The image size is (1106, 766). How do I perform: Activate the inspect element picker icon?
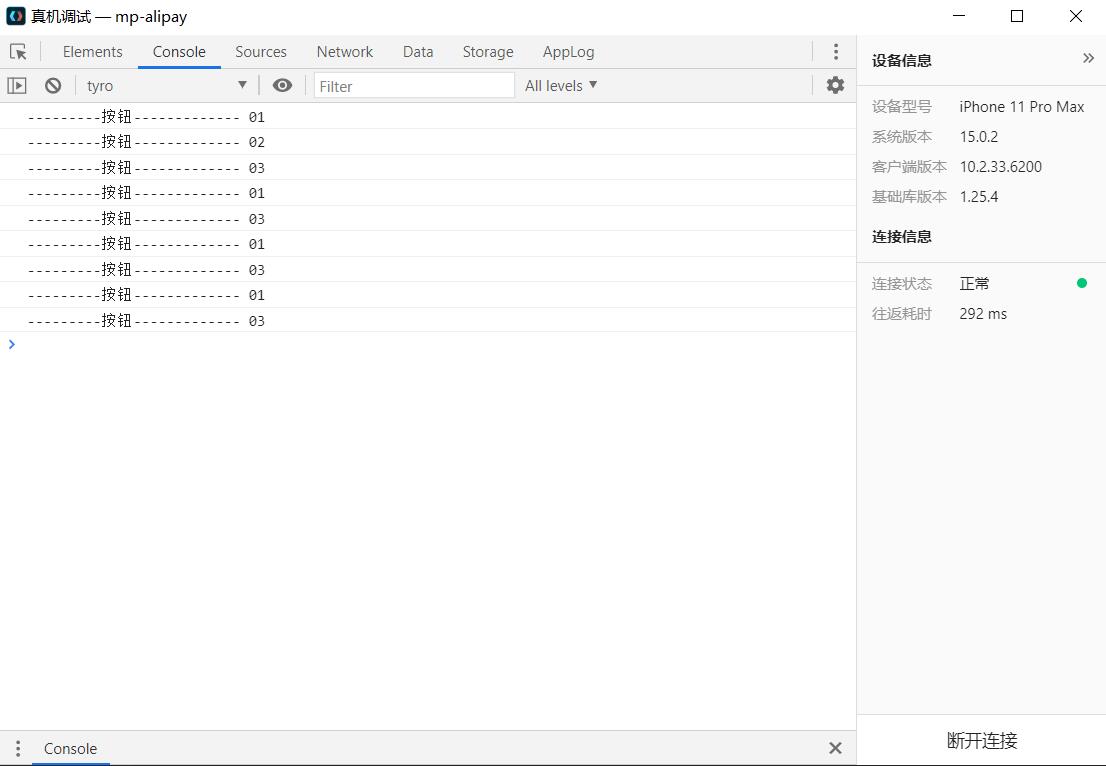click(18, 52)
